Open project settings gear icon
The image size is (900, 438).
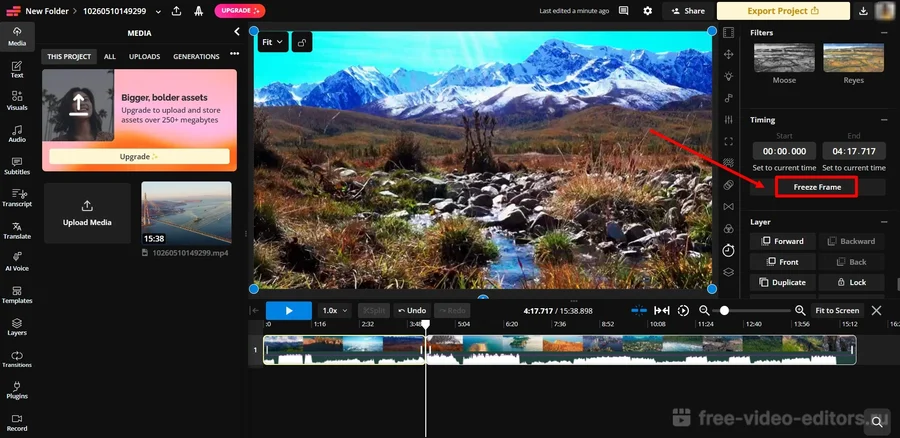pos(648,11)
